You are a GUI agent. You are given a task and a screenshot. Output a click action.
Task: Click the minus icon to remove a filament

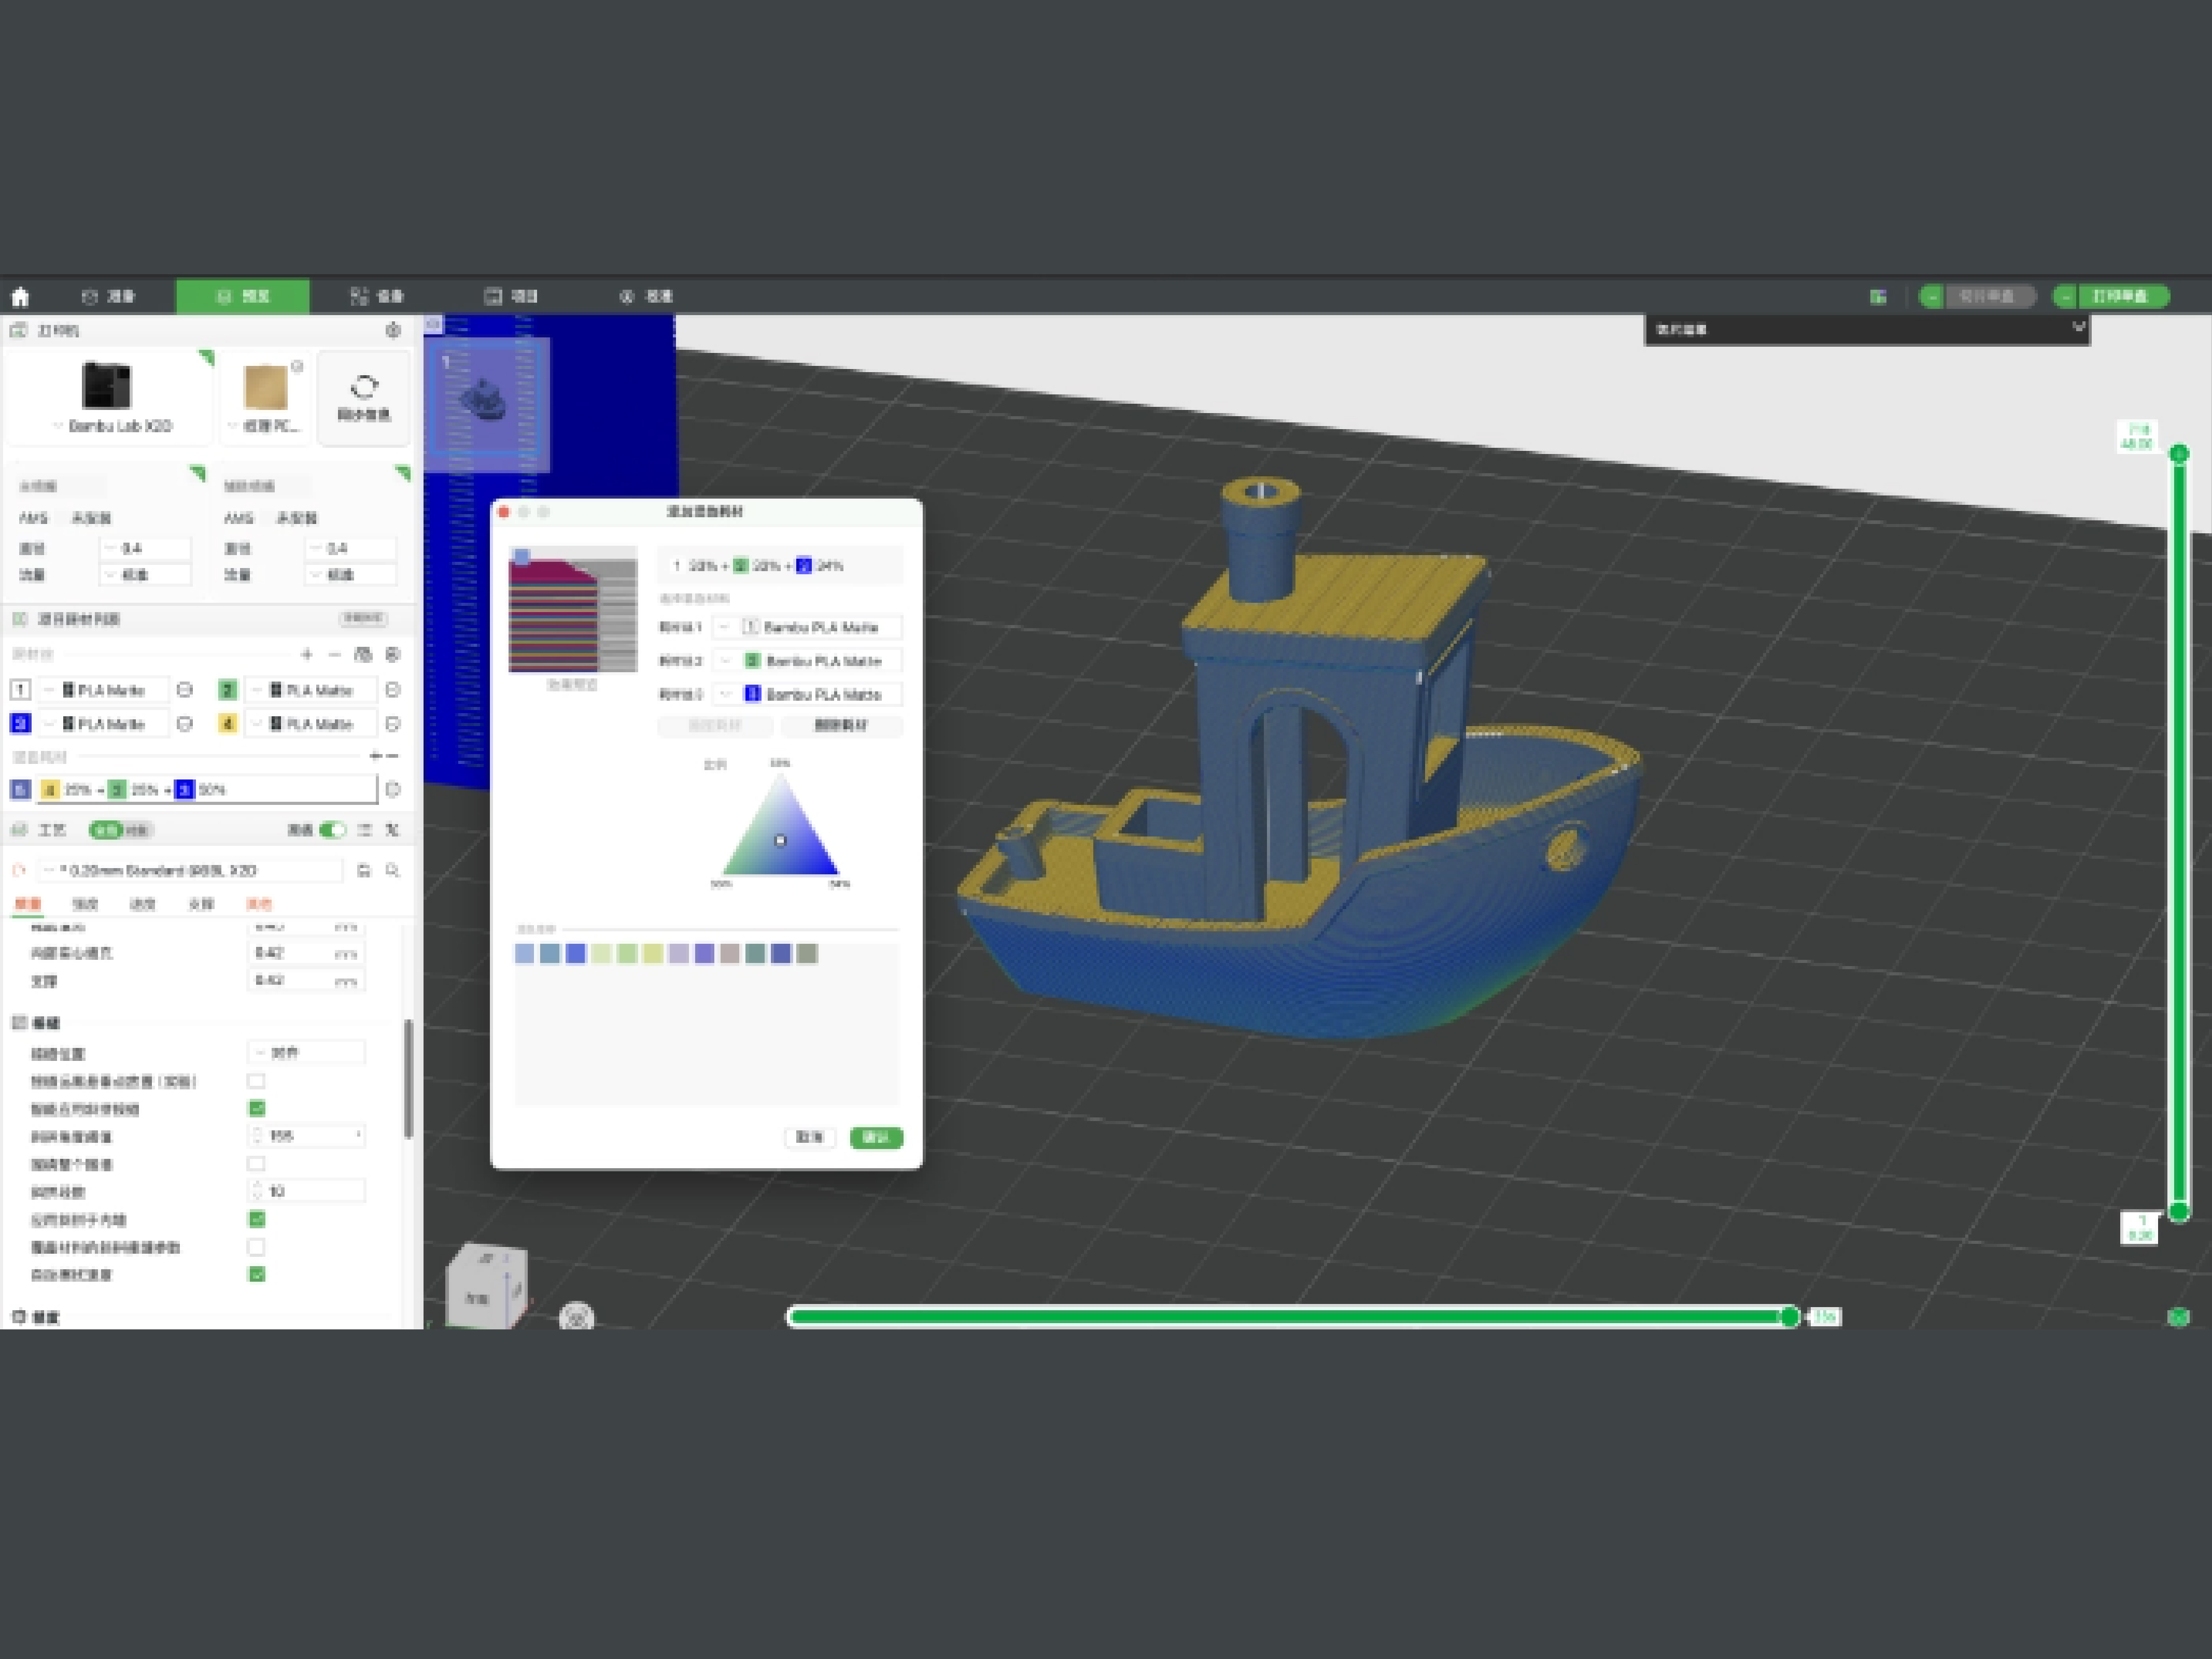coord(334,654)
